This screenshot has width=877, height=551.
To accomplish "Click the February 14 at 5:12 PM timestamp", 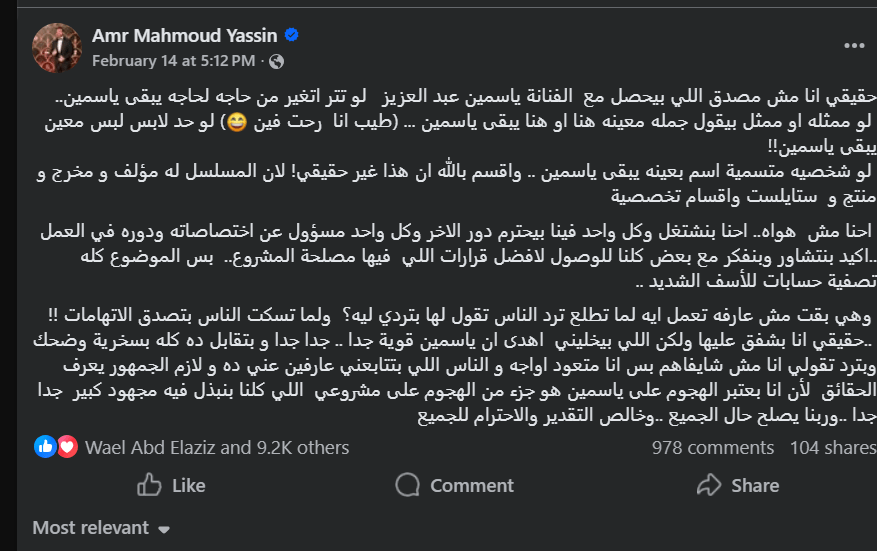I will 173,60.
